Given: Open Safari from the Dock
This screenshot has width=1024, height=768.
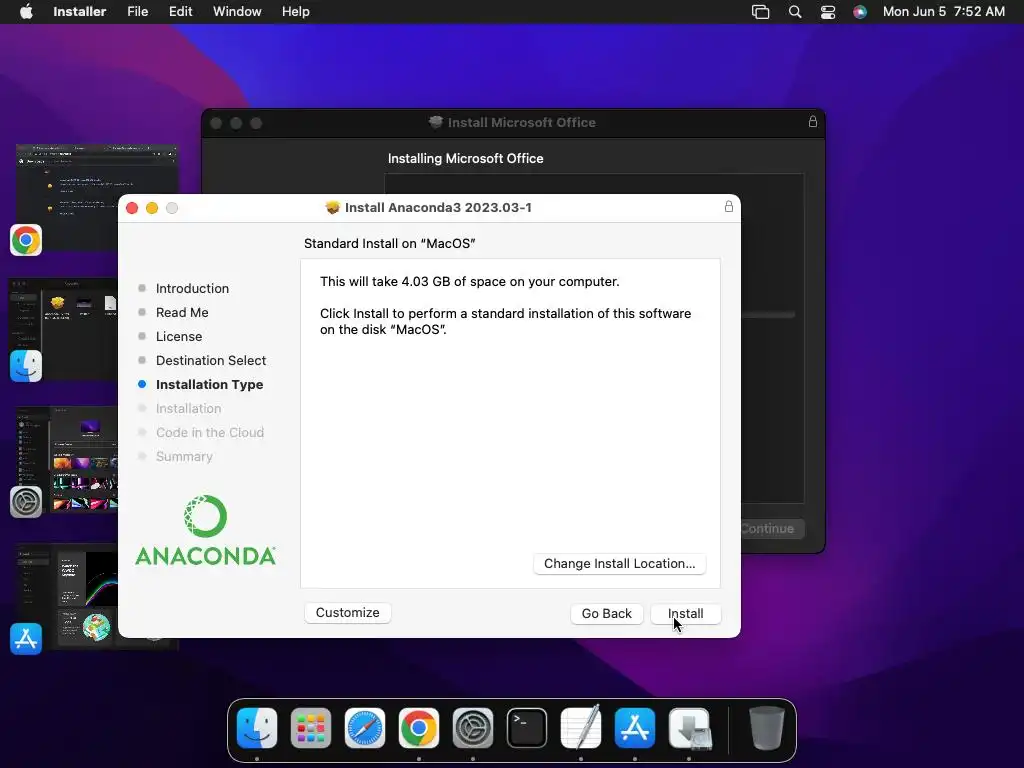Looking at the screenshot, I should coord(365,728).
